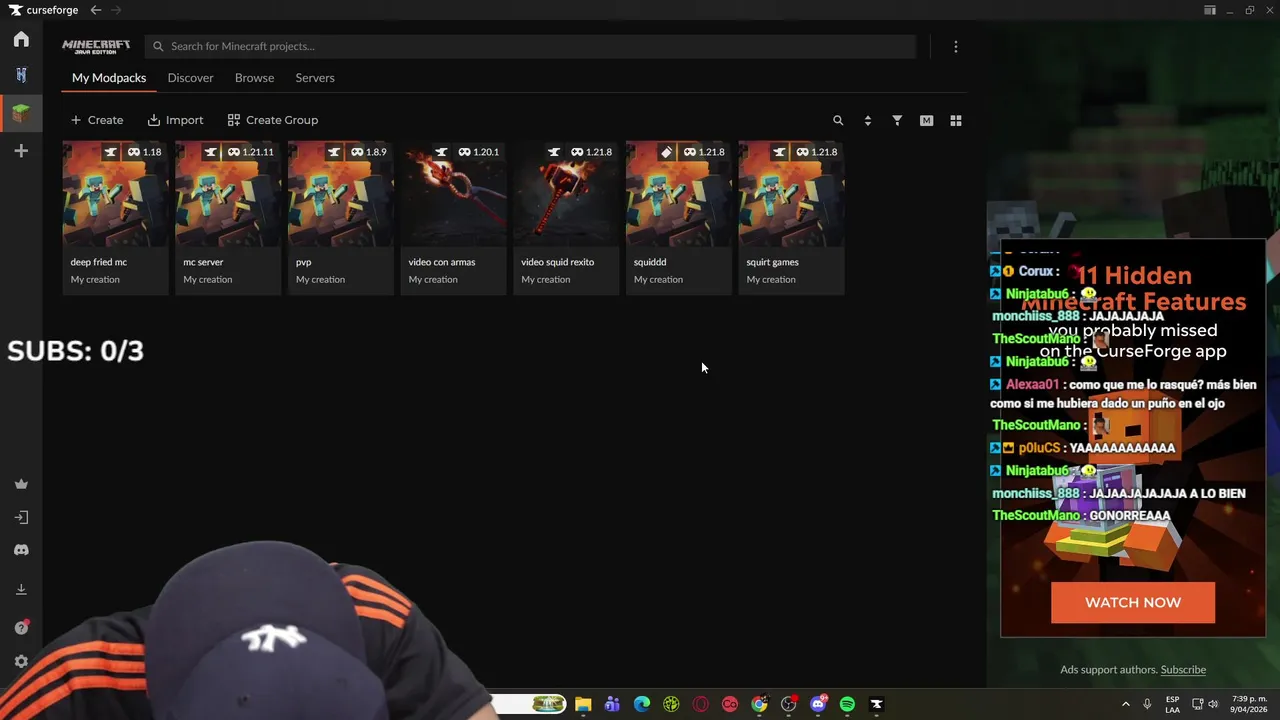This screenshot has width=1280, height=720.
Task: Click the mod loader icon on squiddd card
Action: pyautogui.click(x=667, y=152)
